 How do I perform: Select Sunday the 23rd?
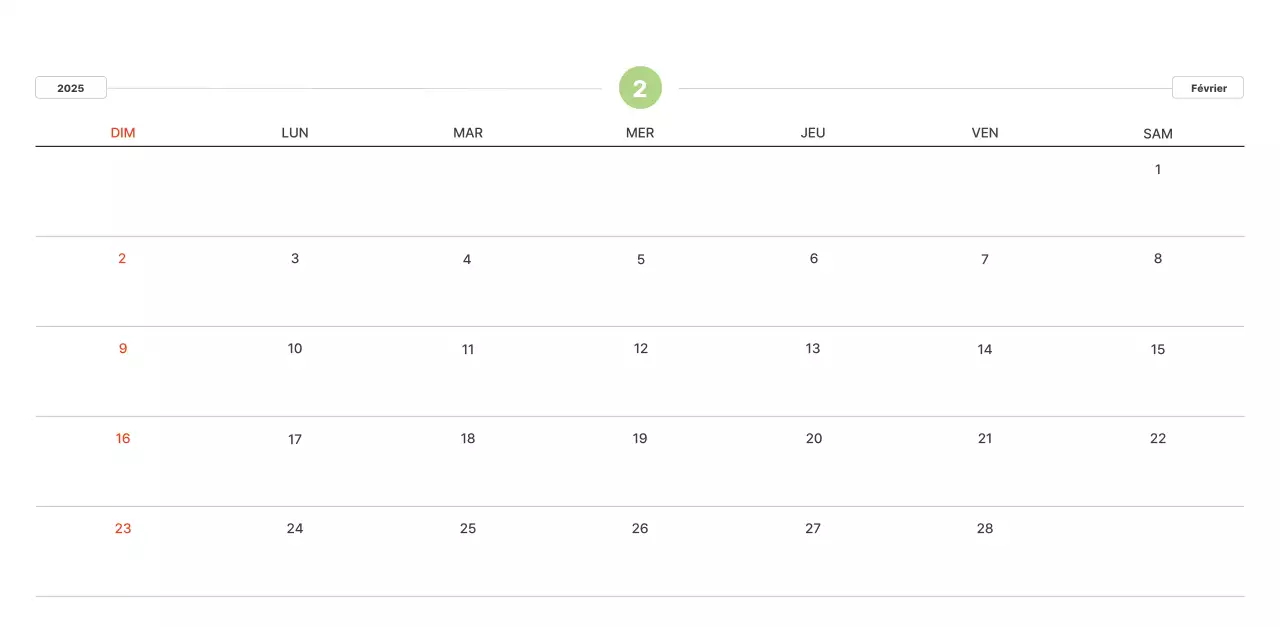point(123,529)
